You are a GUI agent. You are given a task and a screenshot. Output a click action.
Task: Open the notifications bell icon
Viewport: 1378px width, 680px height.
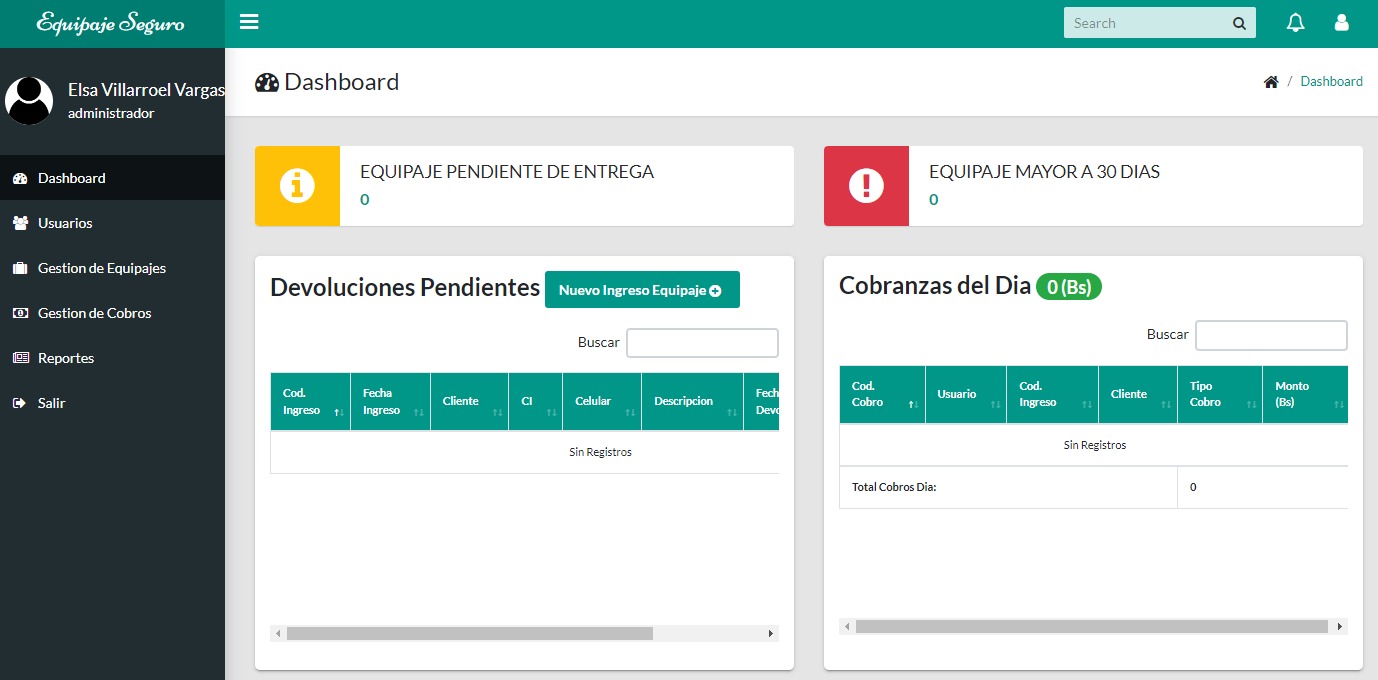[1295, 23]
